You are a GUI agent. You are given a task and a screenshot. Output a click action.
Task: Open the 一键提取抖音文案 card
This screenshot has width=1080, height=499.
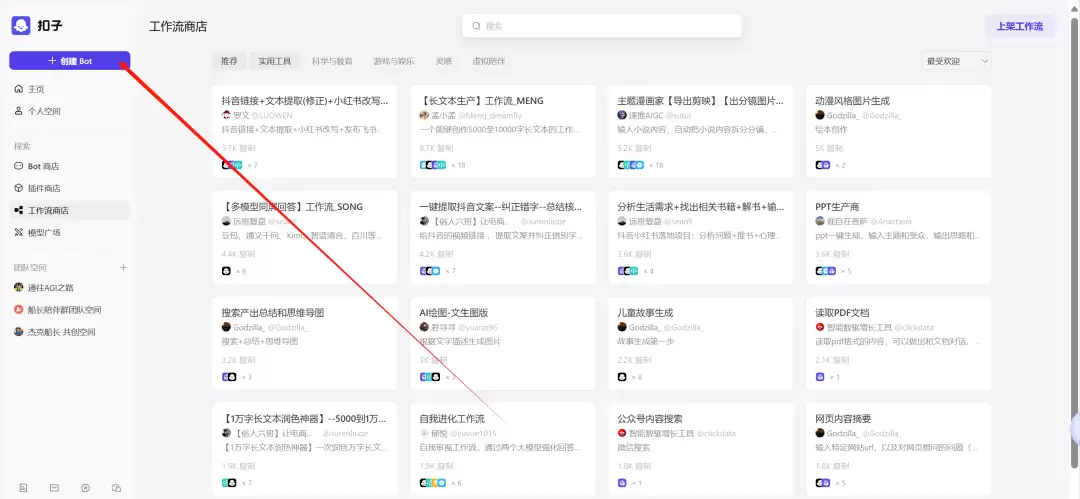tap(503, 238)
